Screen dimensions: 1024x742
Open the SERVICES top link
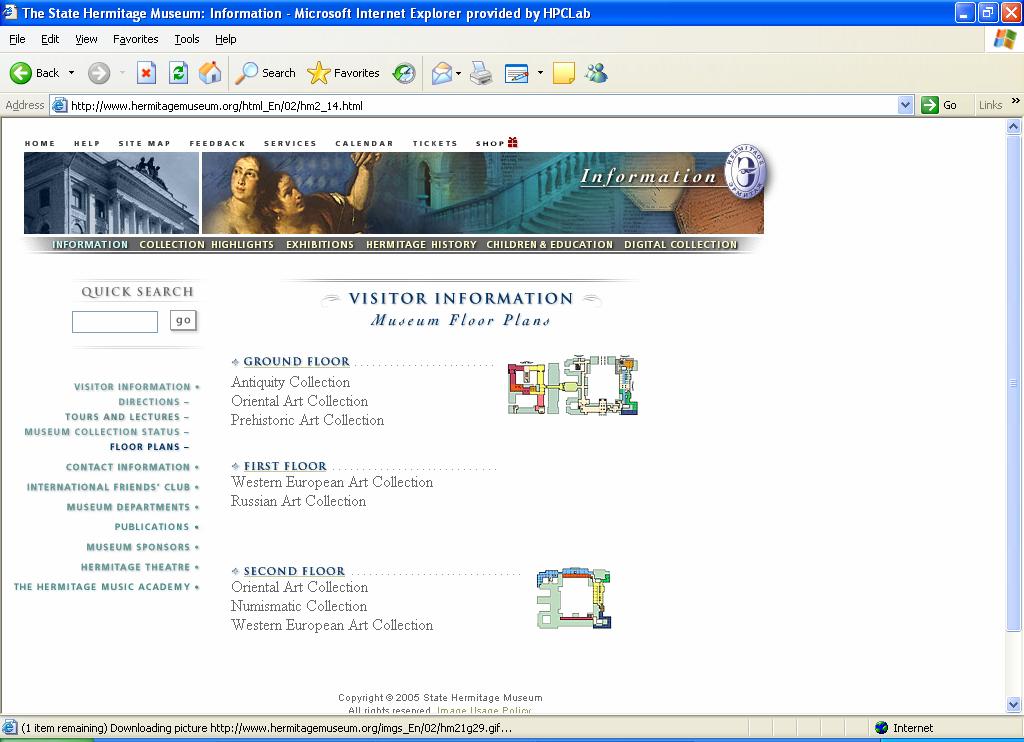tap(290, 143)
